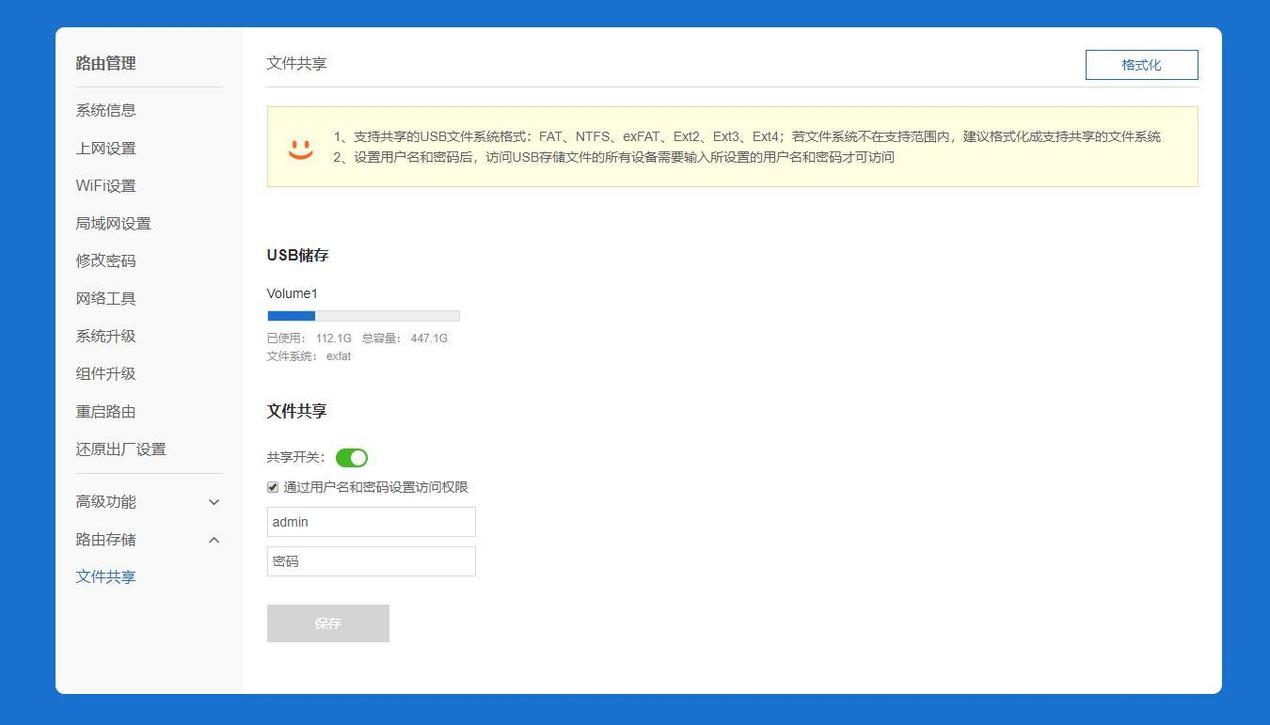1270x725 pixels.
Task: Click the Volume1 usage progress bar
Action: (x=363, y=315)
